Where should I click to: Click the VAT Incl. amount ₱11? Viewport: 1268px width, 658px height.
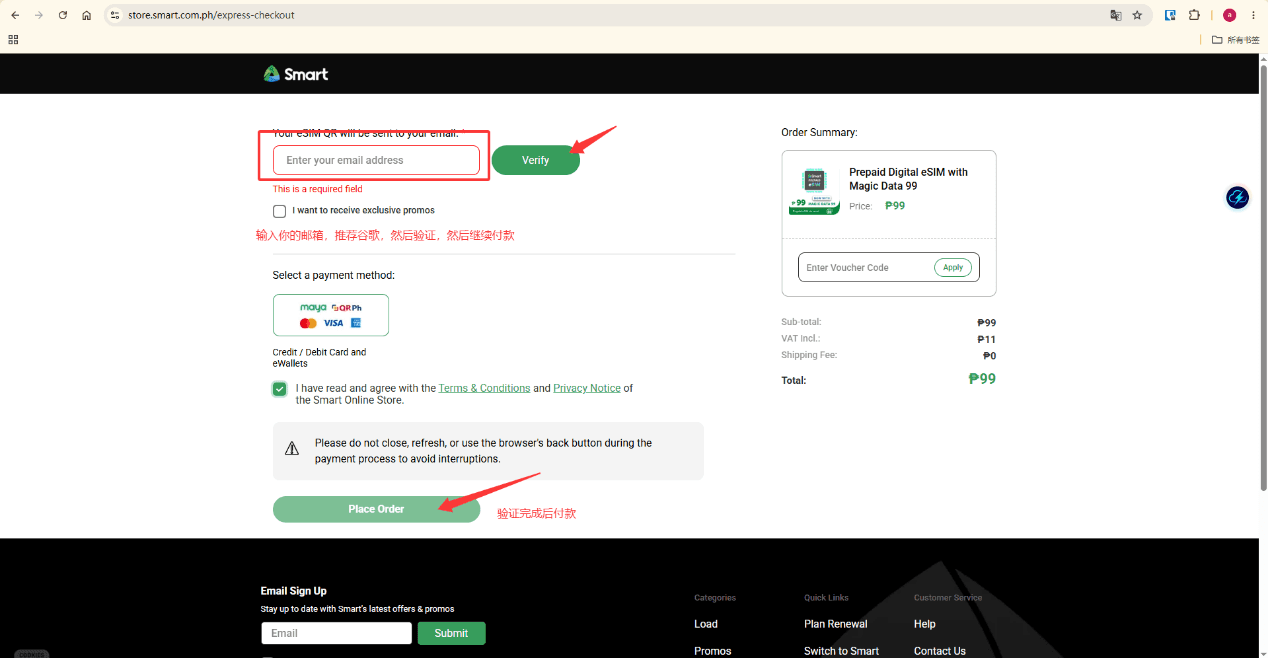tap(987, 339)
